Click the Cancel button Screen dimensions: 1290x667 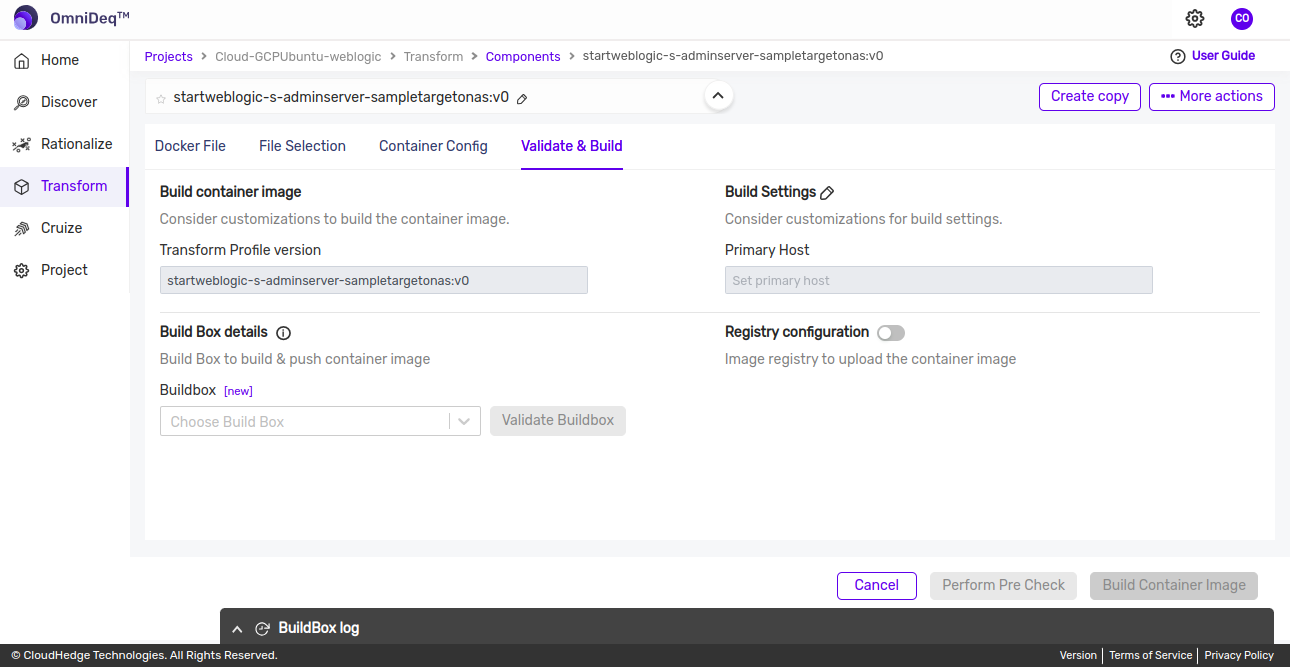pos(876,585)
